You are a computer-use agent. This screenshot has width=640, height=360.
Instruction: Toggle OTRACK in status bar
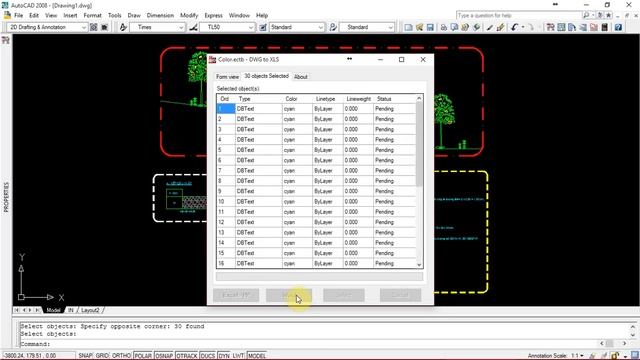(x=187, y=356)
